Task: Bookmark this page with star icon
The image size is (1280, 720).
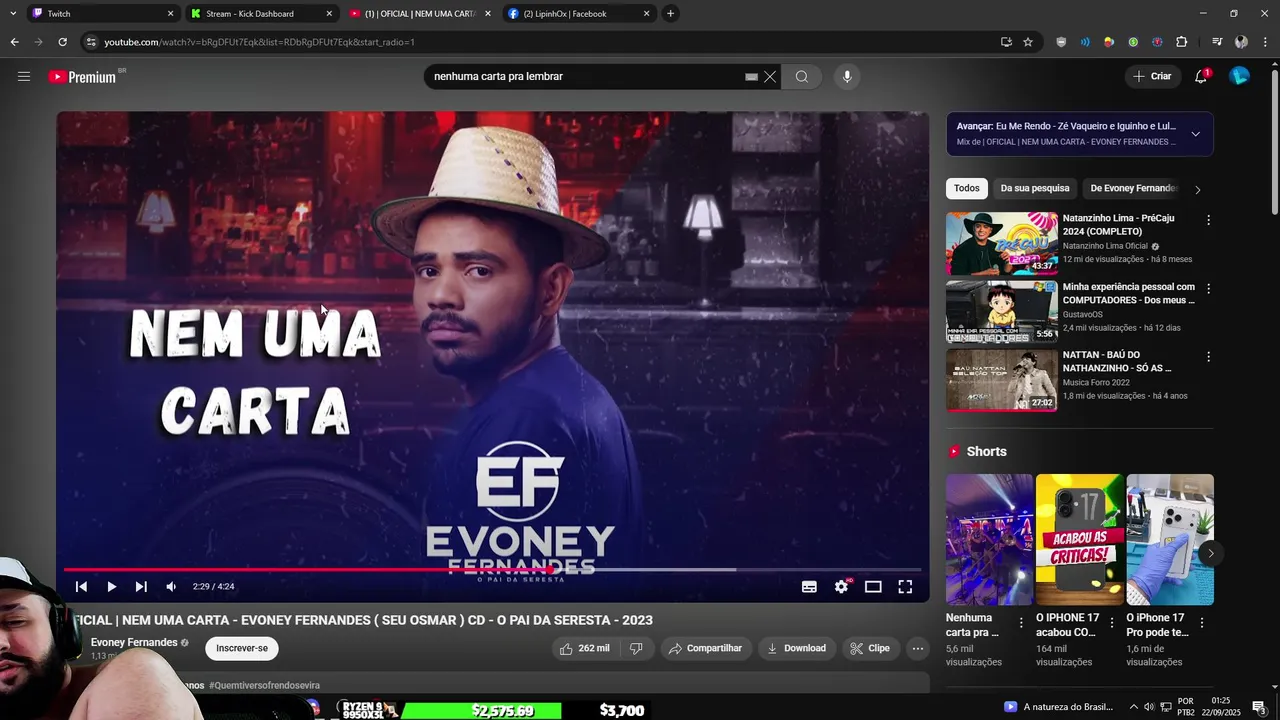Action: point(1028,42)
